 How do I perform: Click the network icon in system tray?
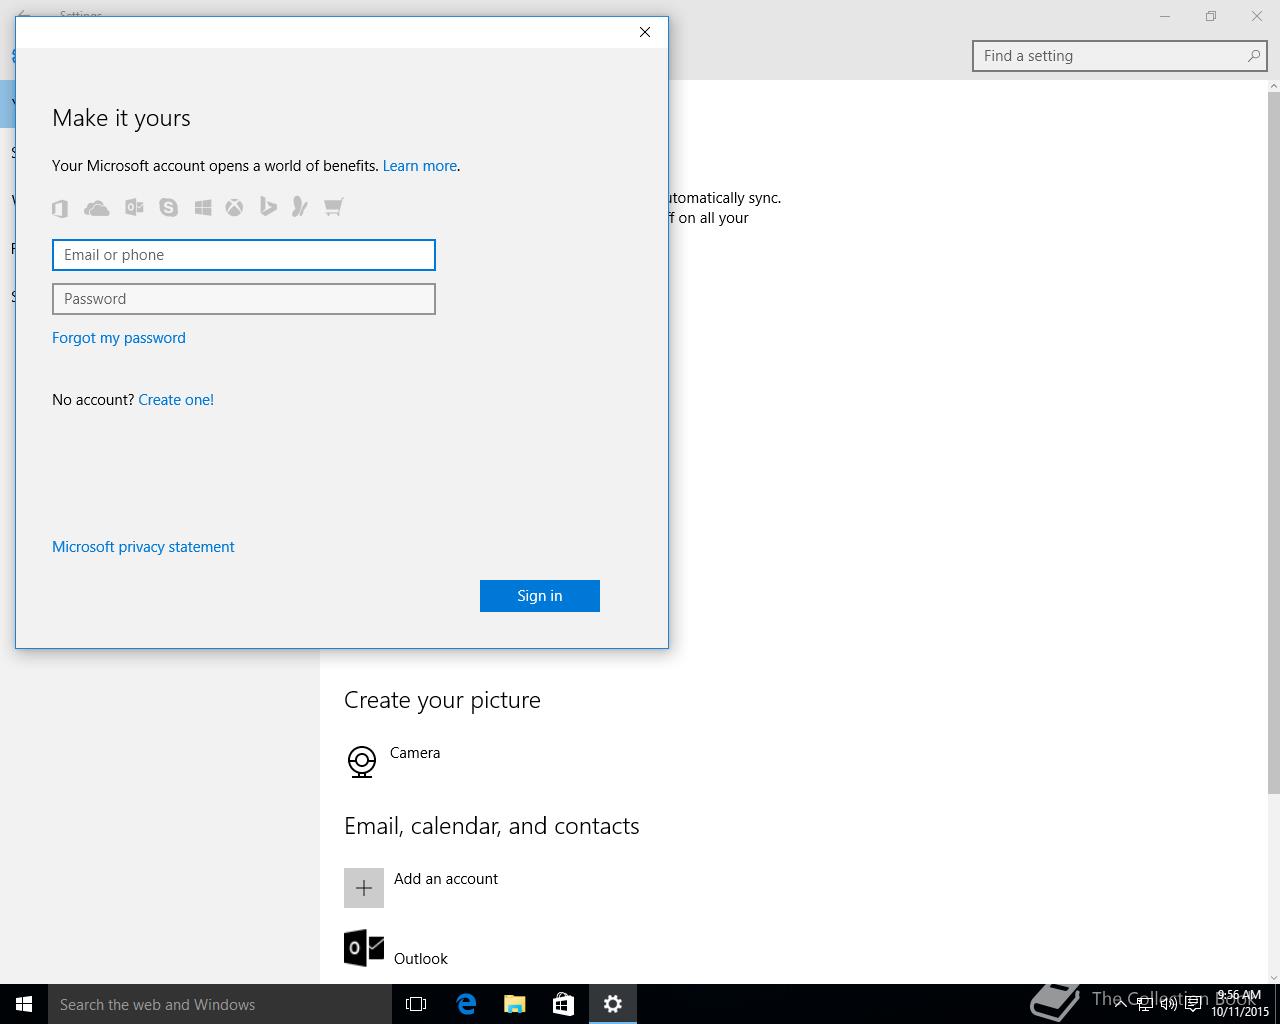click(x=1145, y=1004)
